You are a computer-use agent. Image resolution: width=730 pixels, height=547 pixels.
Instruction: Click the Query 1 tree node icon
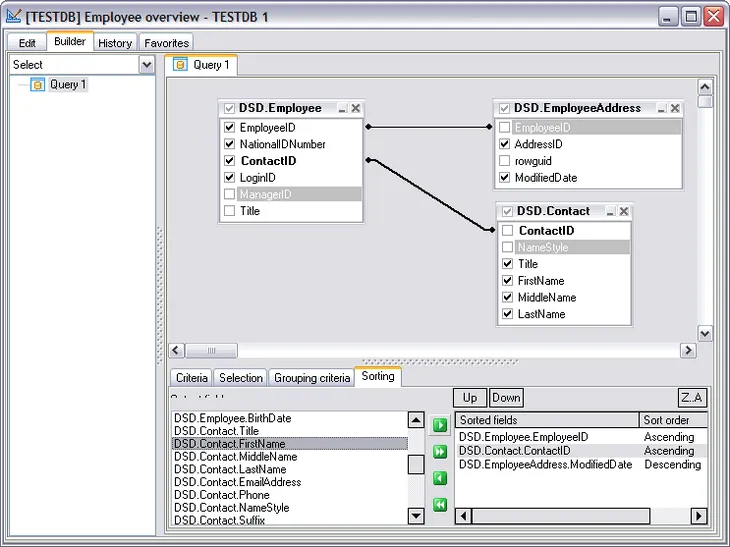(x=38, y=85)
